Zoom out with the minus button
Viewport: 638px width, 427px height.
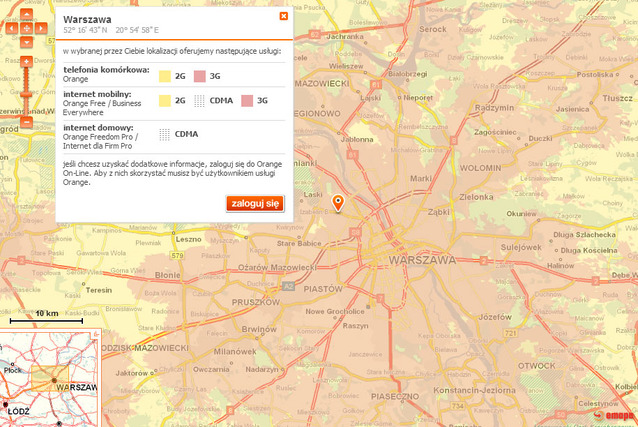click(x=26, y=122)
